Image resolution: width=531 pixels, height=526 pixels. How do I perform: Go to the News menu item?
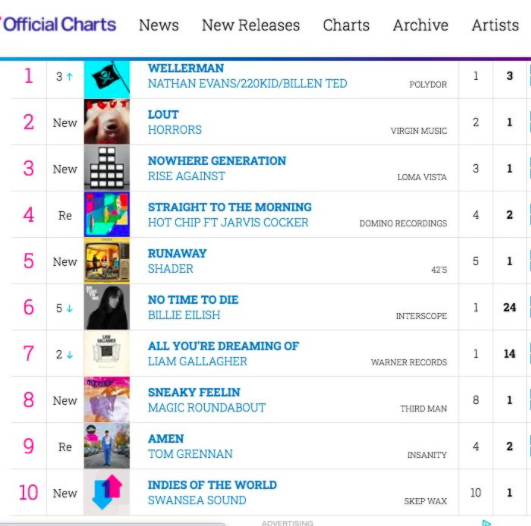(x=159, y=25)
